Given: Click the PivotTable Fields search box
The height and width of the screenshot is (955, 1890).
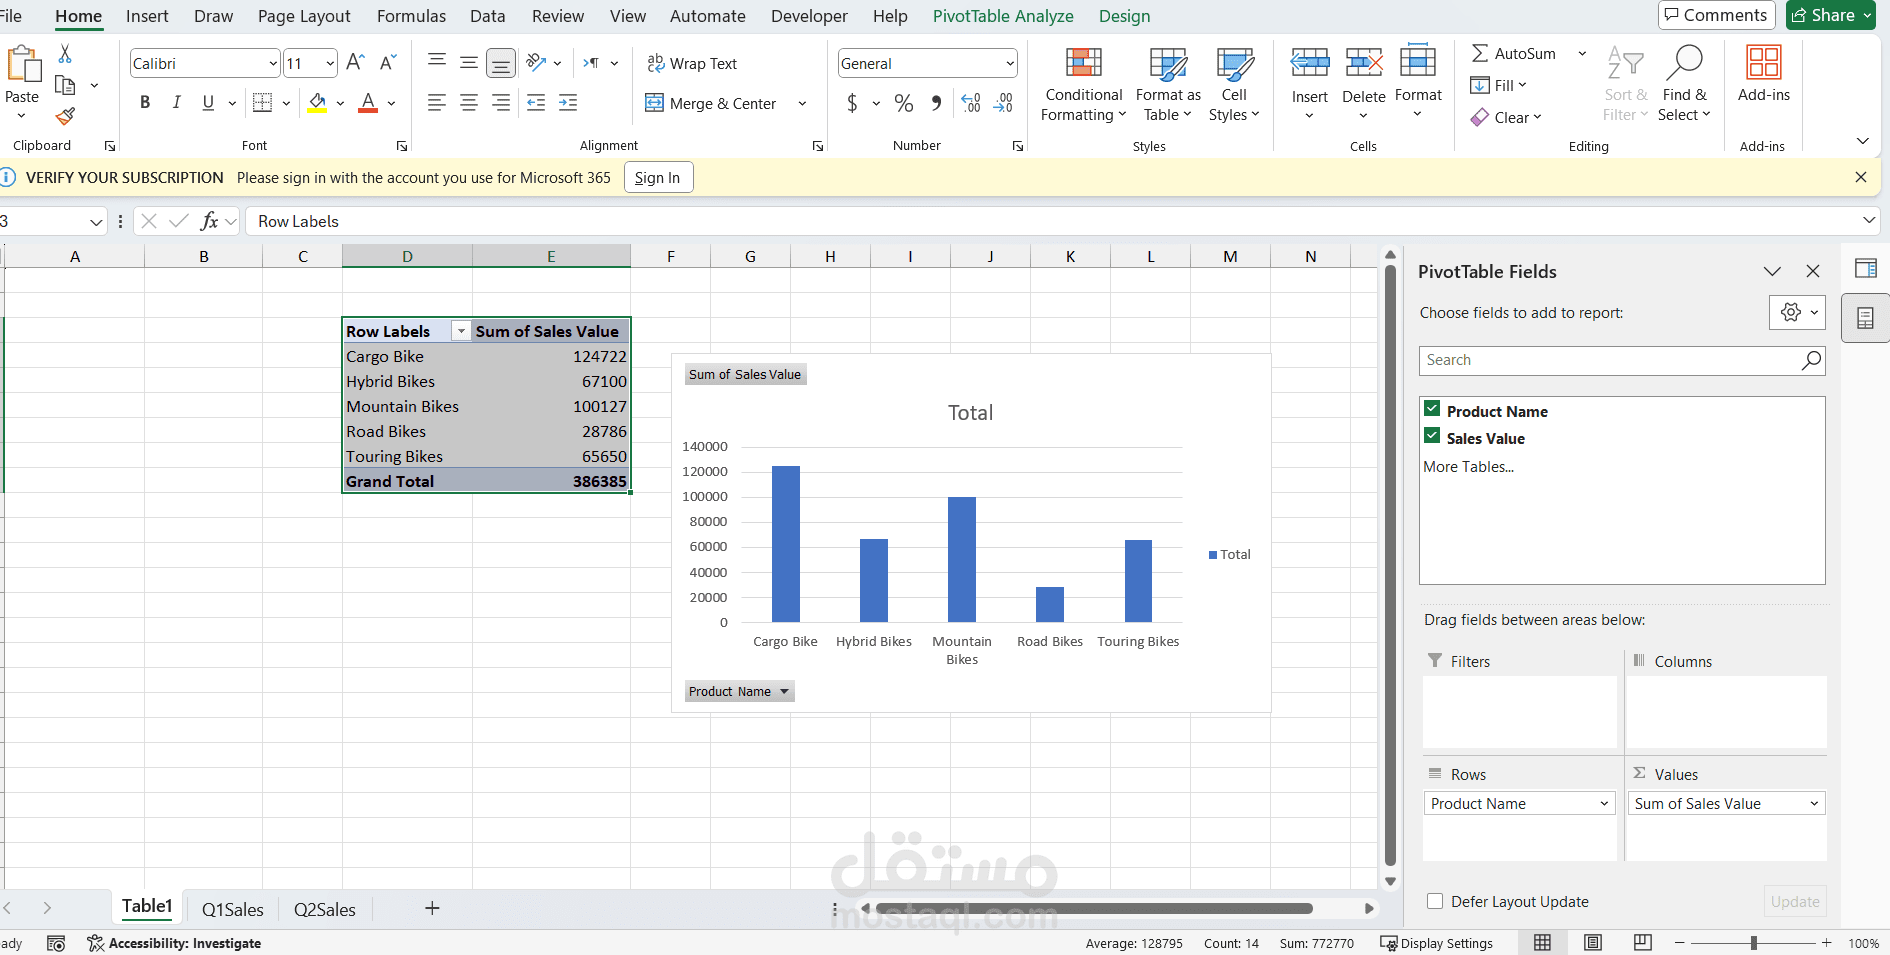Looking at the screenshot, I should point(1600,360).
